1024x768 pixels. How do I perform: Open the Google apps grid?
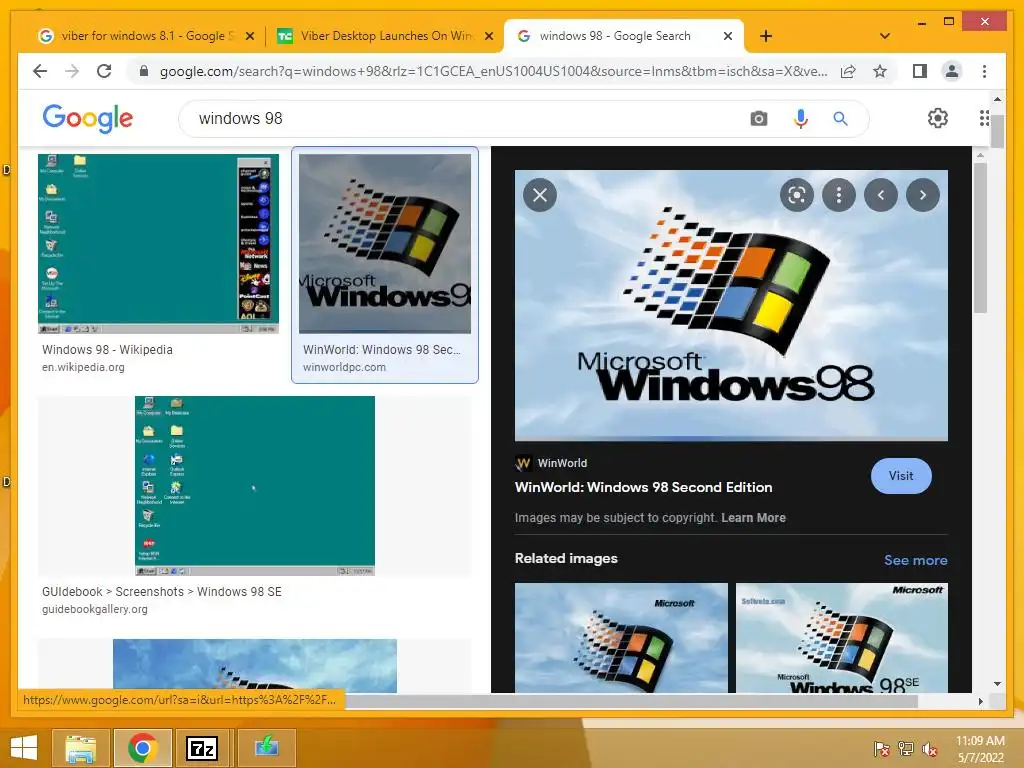click(984, 118)
